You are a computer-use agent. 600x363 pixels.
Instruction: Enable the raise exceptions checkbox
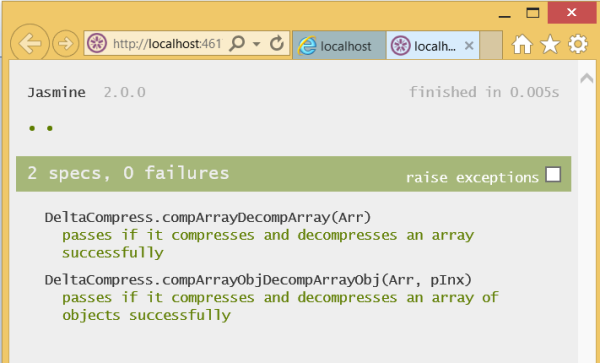point(553,174)
